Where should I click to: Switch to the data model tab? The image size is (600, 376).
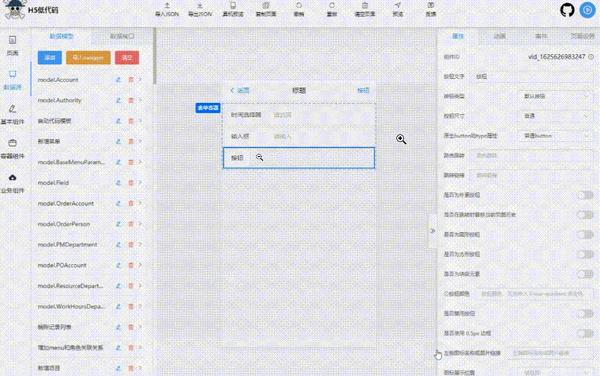pos(61,36)
